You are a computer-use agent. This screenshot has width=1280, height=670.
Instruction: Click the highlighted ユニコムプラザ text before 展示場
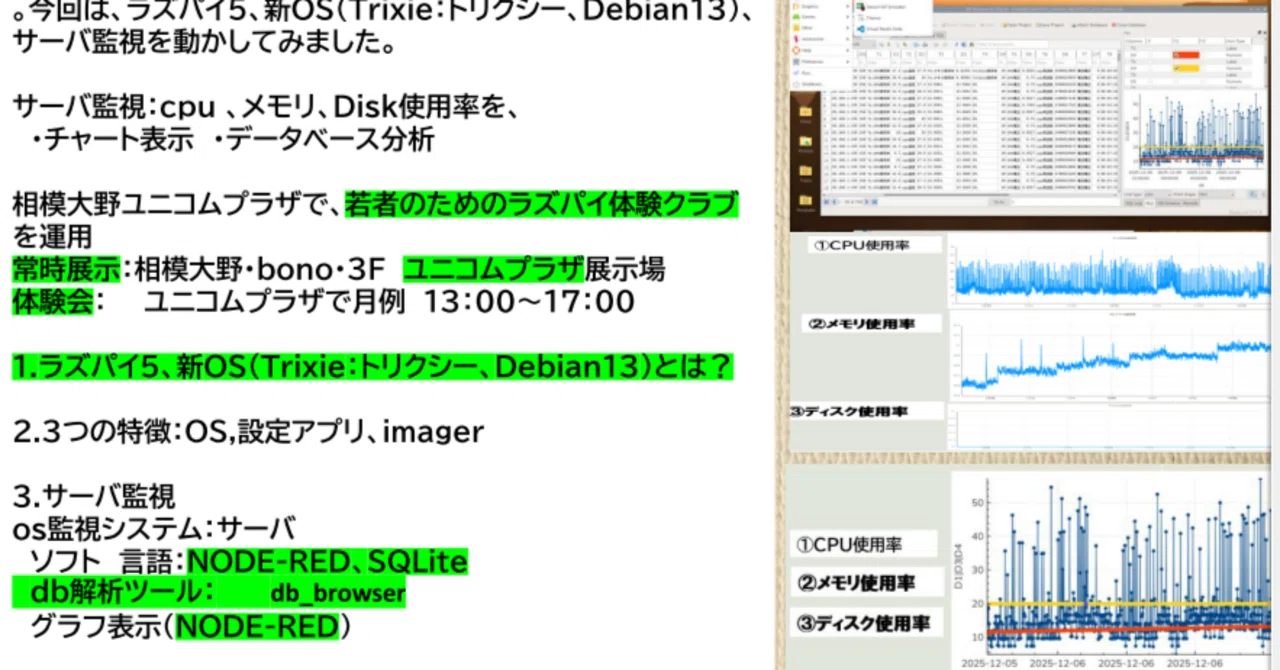click(494, 268)
